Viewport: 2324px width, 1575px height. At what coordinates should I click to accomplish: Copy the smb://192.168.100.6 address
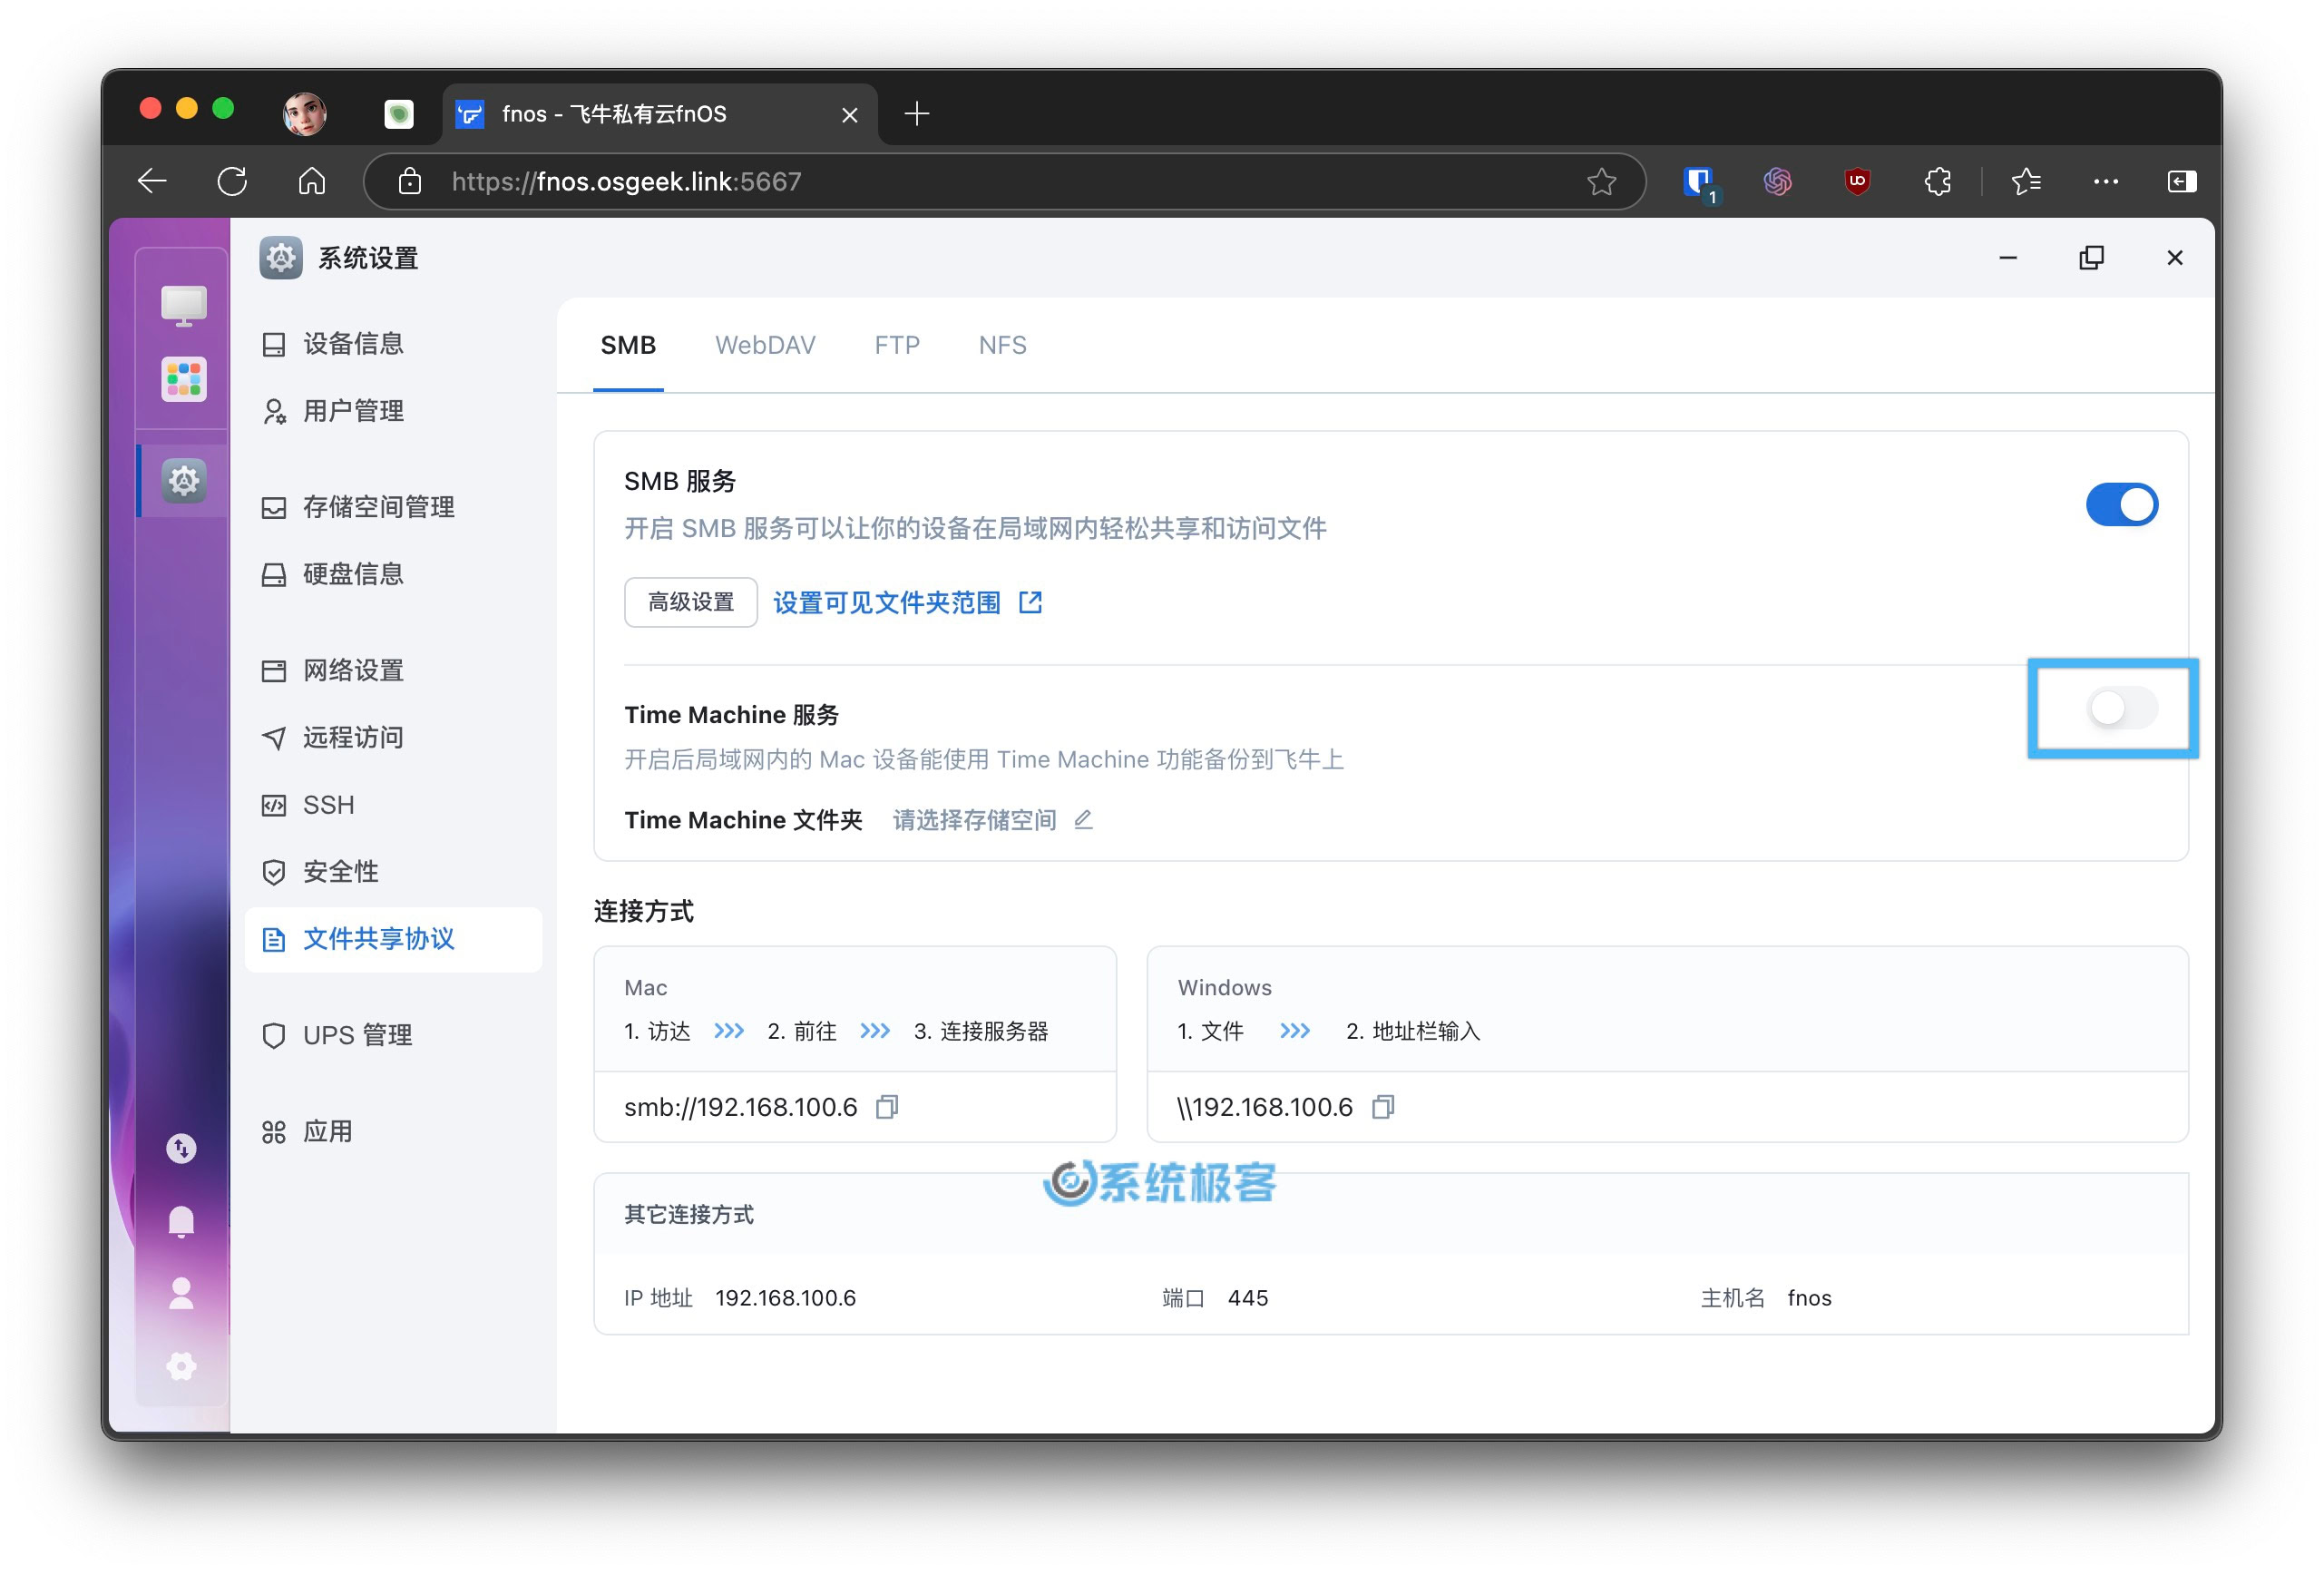896,1106
